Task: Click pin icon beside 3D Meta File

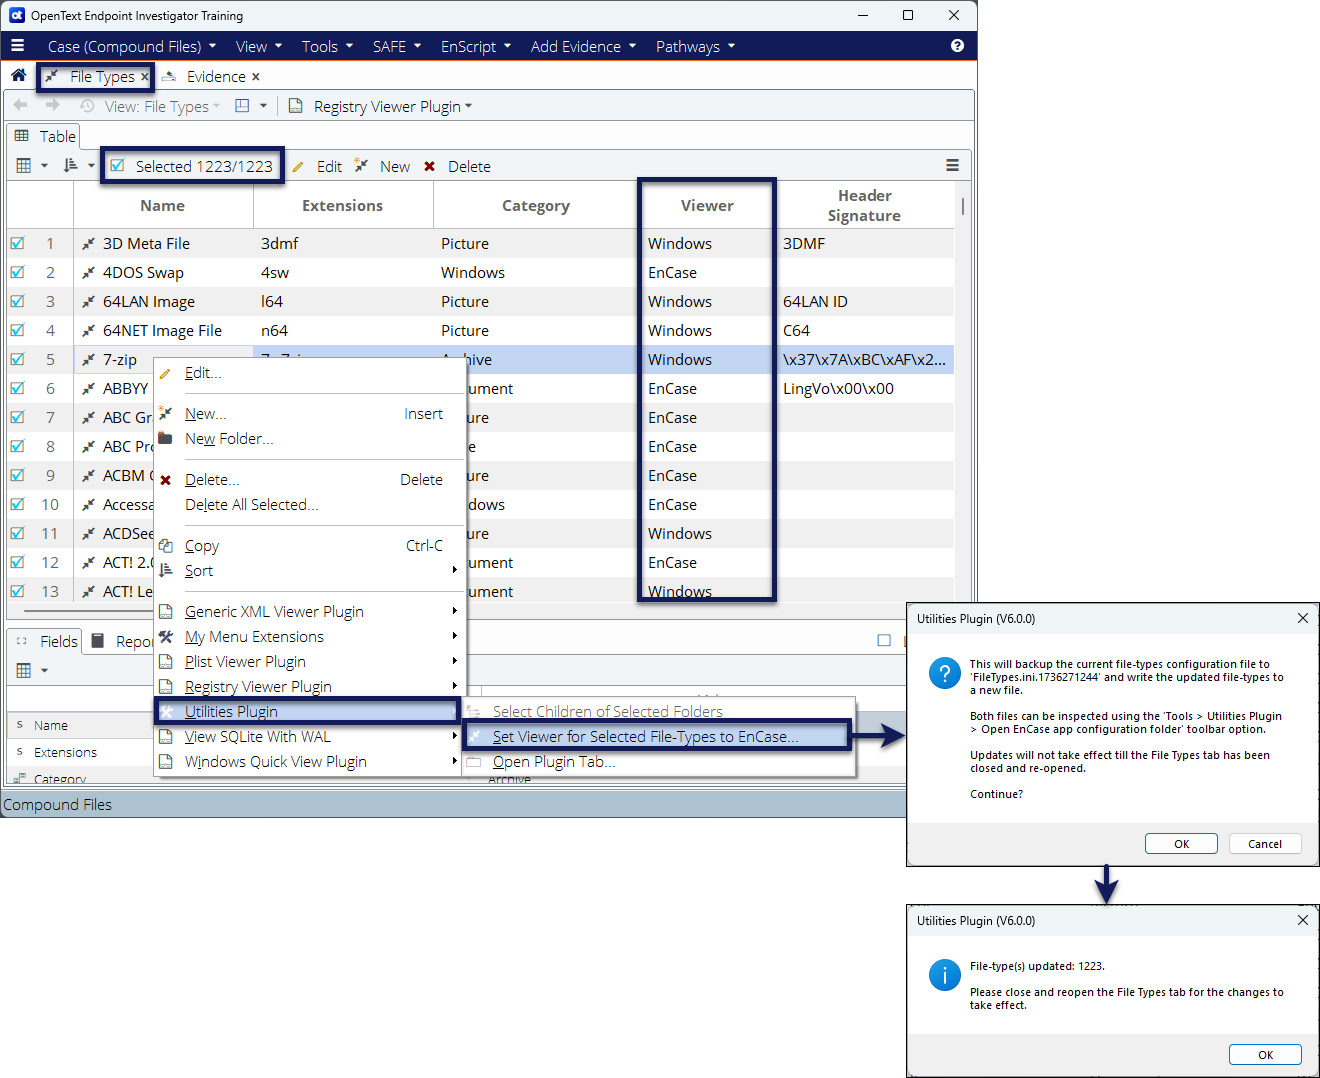Action: [88, 244]
